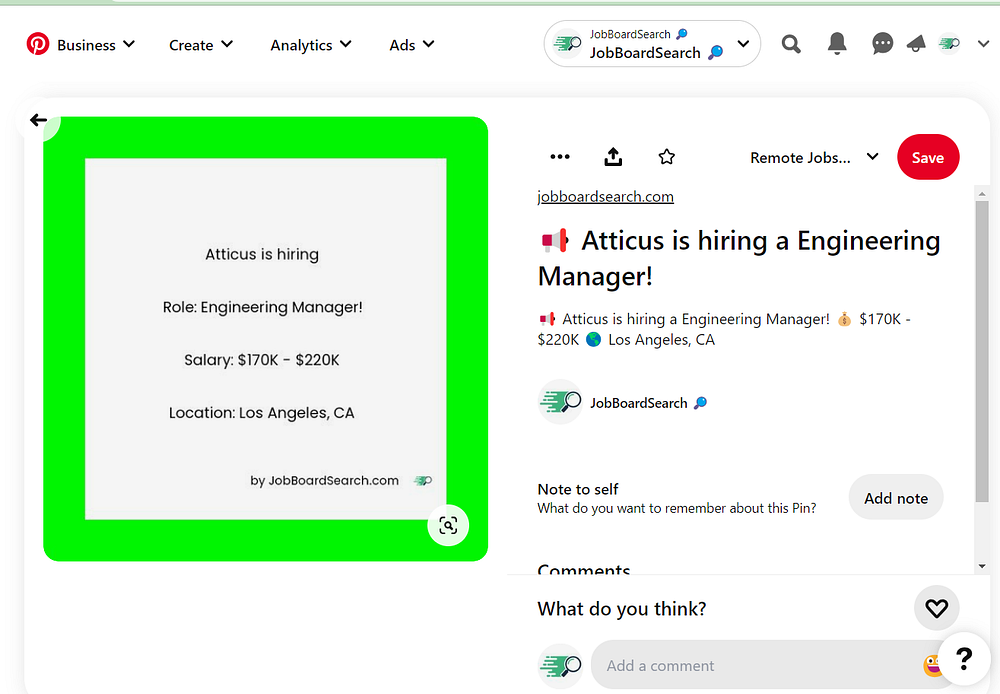Viewport: 1000px width, 694px height.
Task: Open the Ads menu
Action: coord(411,45)
